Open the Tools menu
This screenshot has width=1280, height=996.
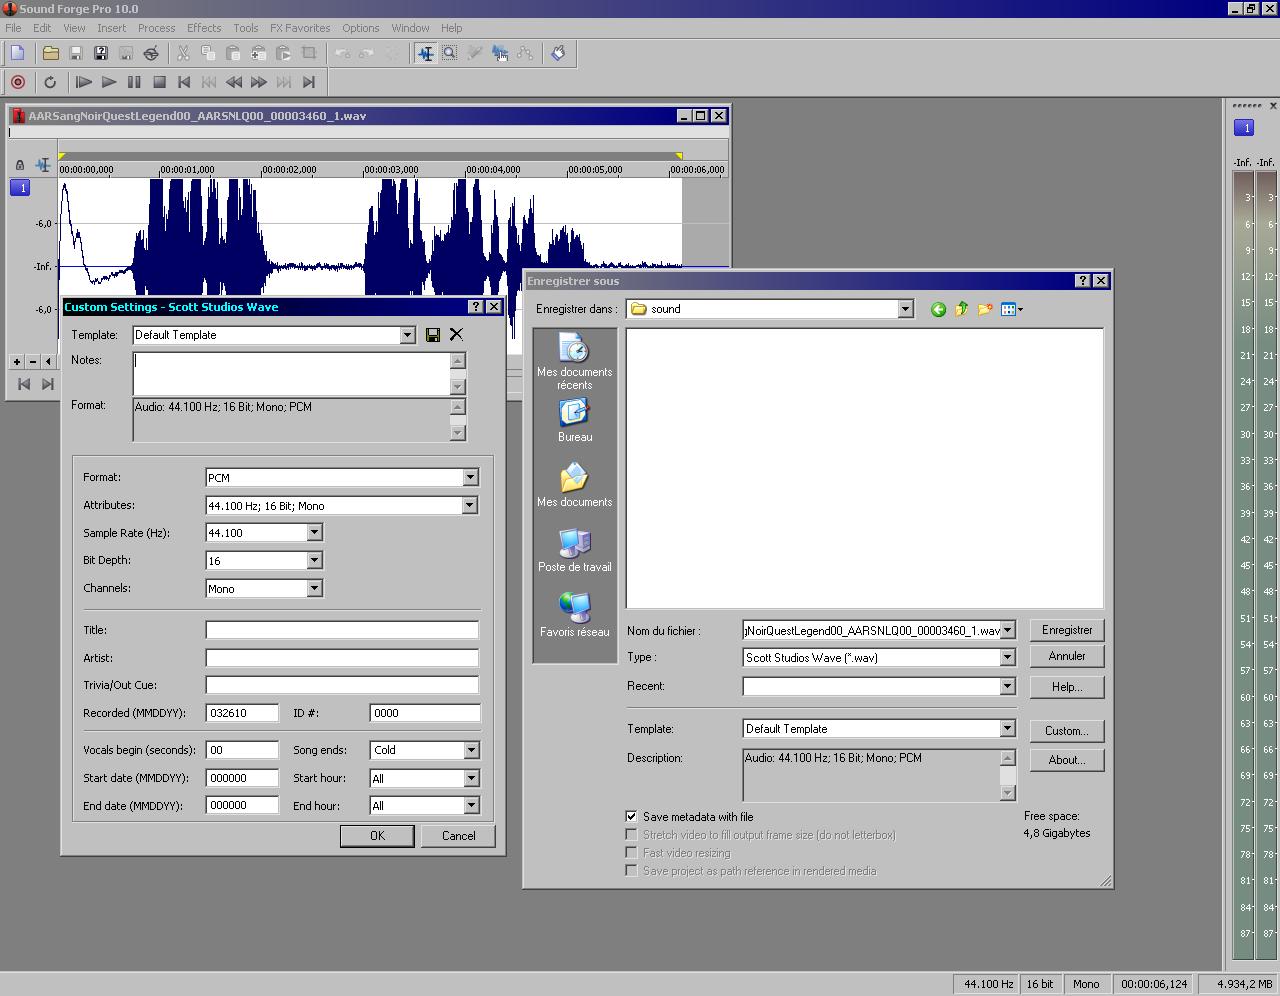point(245,28)
